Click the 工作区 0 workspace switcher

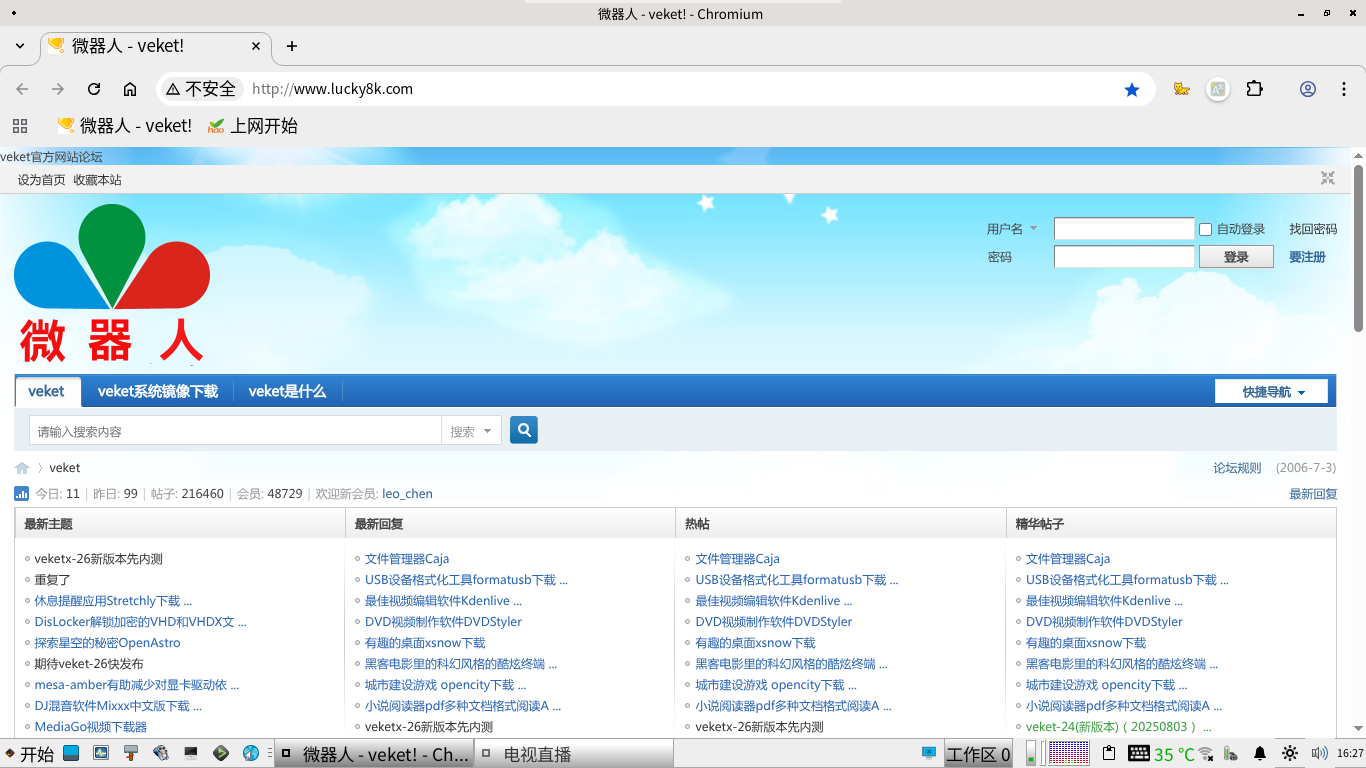pos(978,754)
